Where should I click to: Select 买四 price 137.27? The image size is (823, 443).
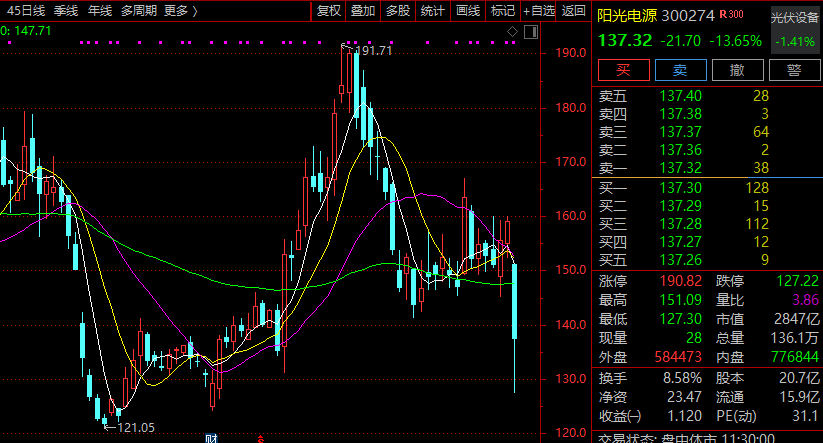click(680, 242)
